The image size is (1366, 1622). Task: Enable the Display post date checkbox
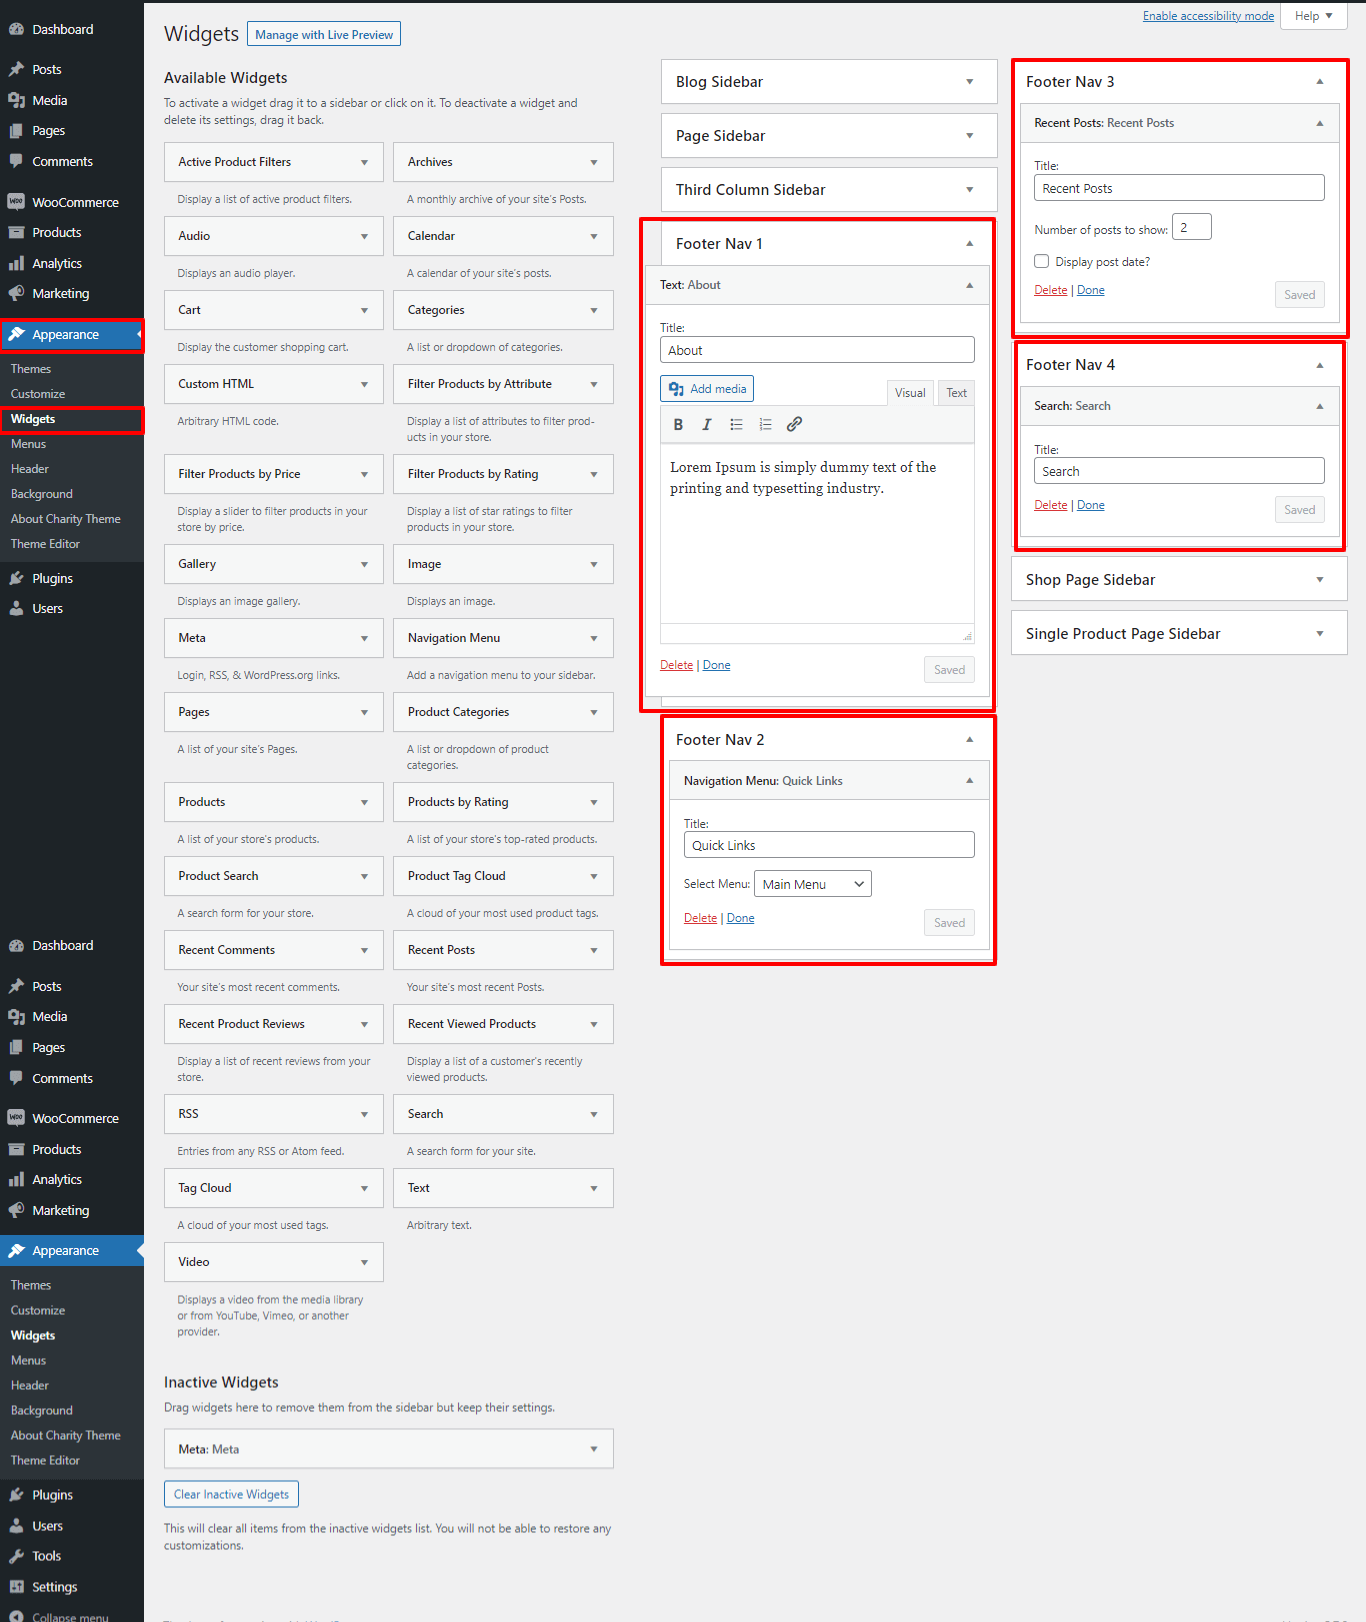click(x=1042, y=262)
